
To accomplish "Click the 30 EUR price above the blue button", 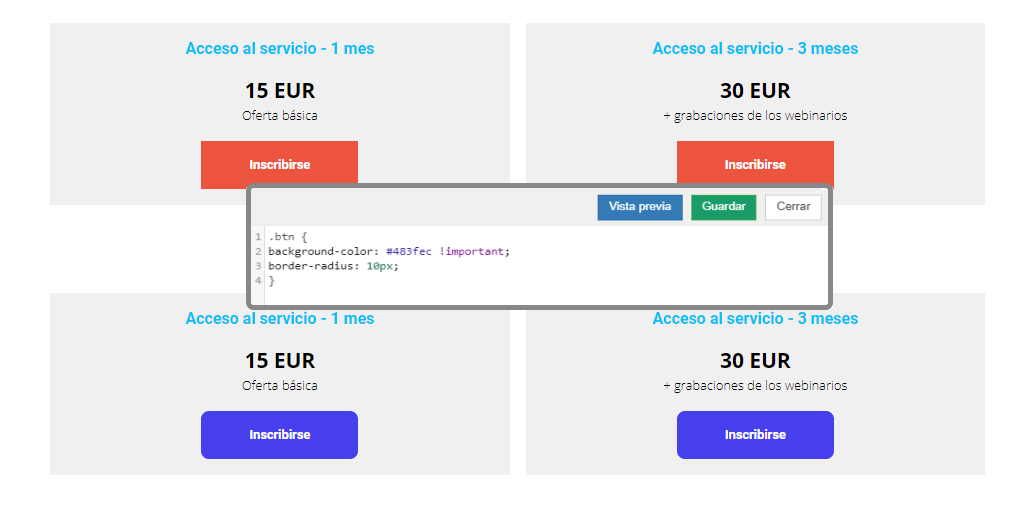I will point(755,361).
